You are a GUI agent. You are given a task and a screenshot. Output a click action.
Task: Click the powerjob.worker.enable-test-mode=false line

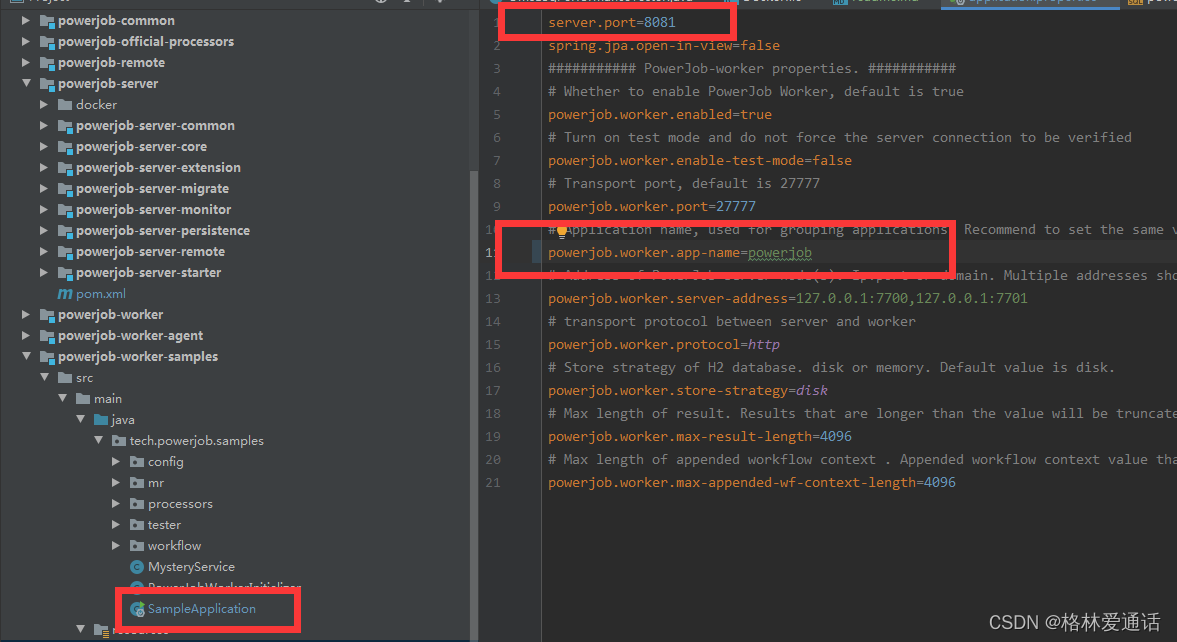pyautogui.click(x=700, y=161)
